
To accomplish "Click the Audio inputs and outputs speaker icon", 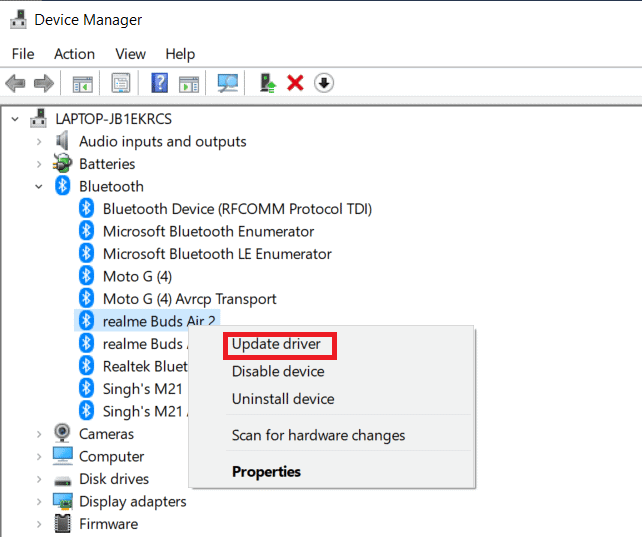I will coord(62,141).
